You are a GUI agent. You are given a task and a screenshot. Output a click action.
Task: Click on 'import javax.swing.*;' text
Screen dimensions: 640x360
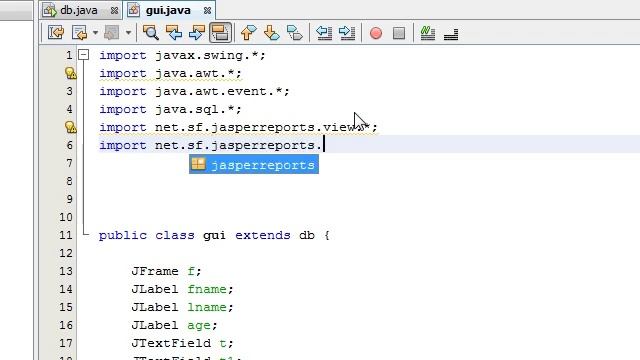(182, 55)
